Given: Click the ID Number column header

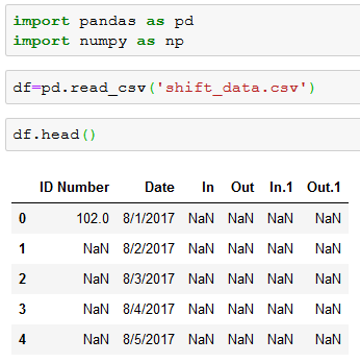Looking at the screenshot, I should 74,187.
